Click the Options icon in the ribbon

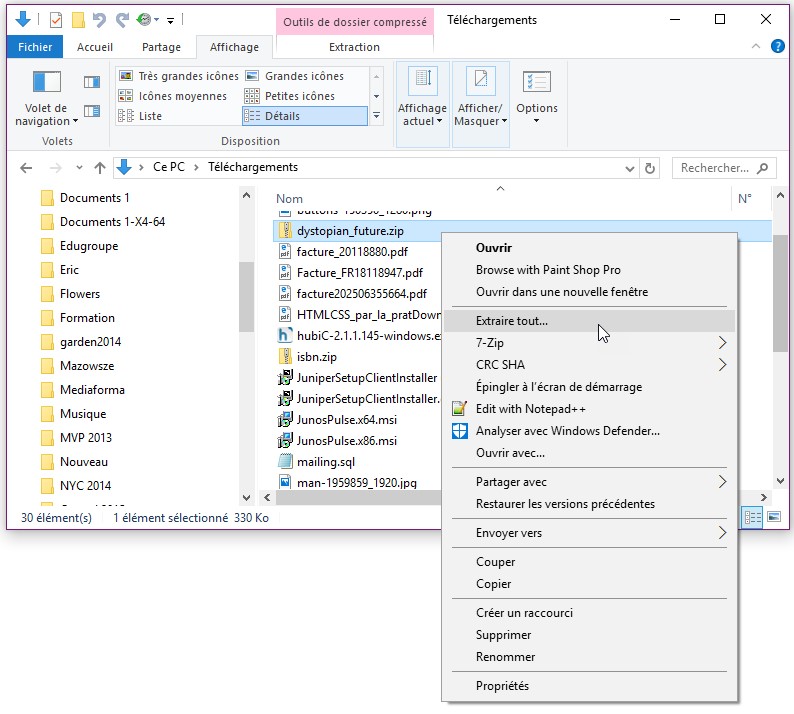click(537, 84)
